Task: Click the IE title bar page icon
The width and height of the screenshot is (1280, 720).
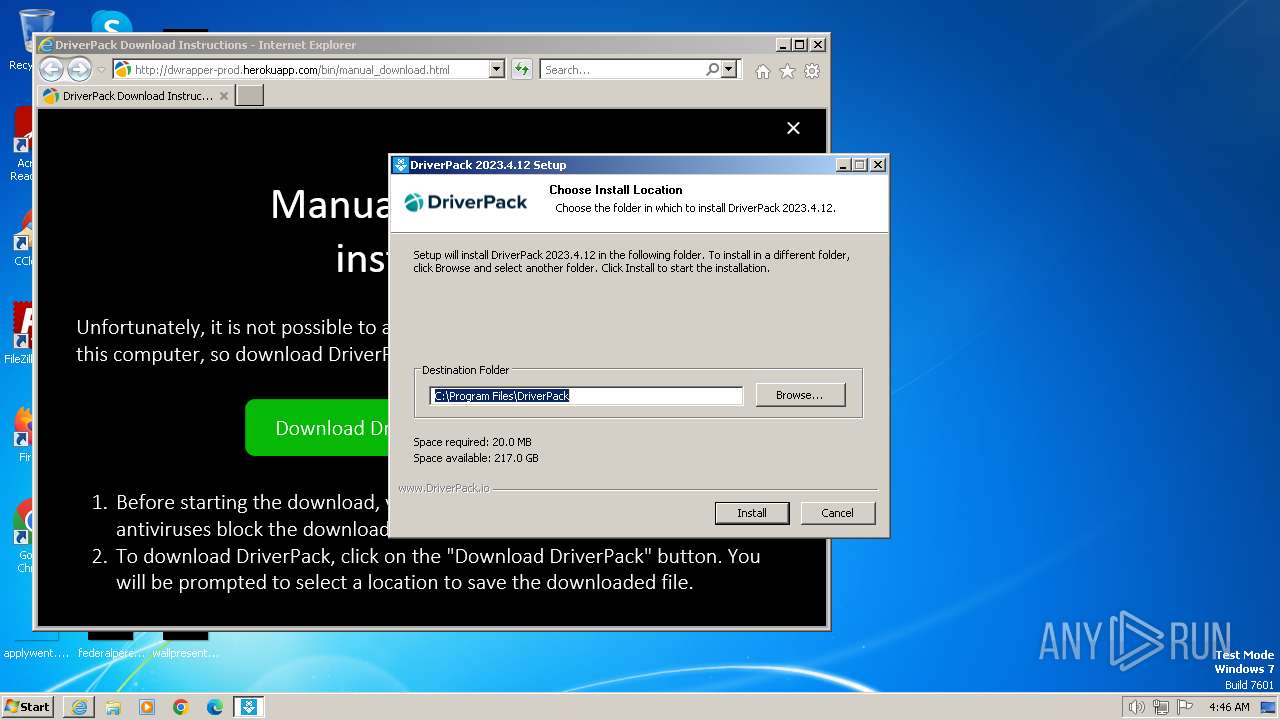Action: tap(46, 45)
